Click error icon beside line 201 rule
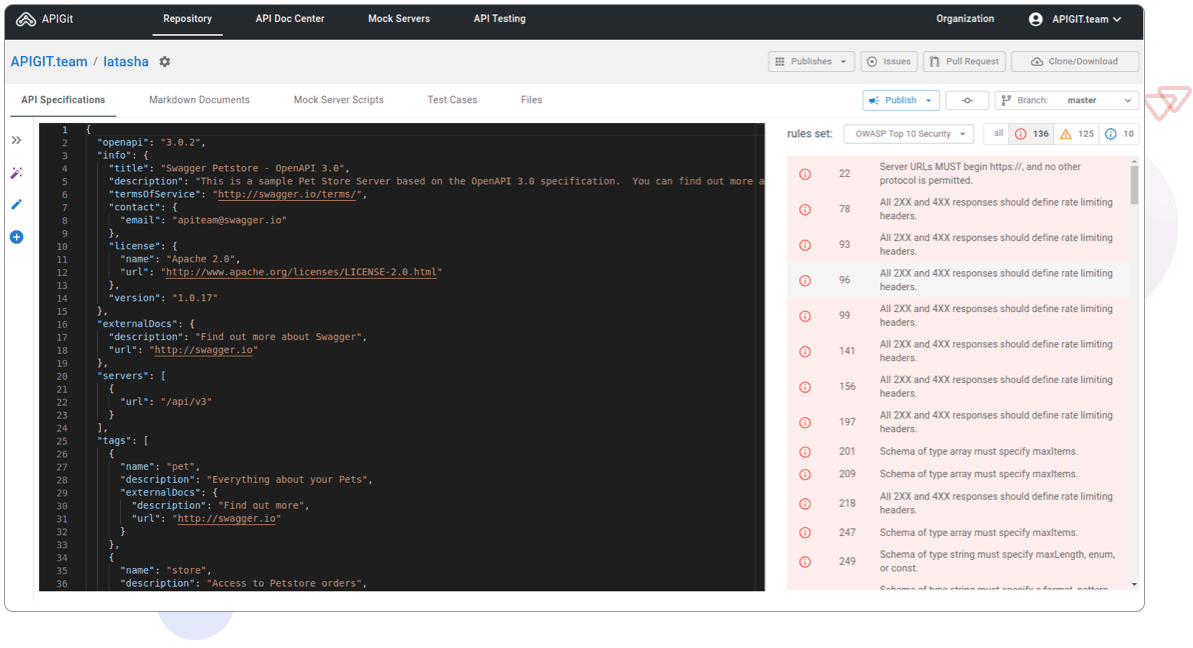The image size is (1193, 648). tap(805, 452)
